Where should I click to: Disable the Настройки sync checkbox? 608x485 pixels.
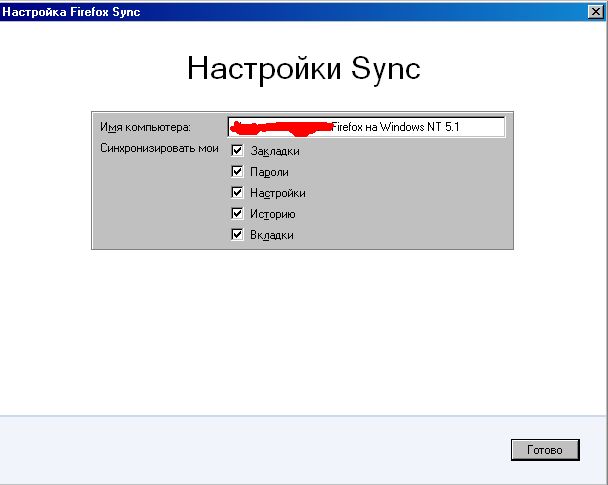237,192
